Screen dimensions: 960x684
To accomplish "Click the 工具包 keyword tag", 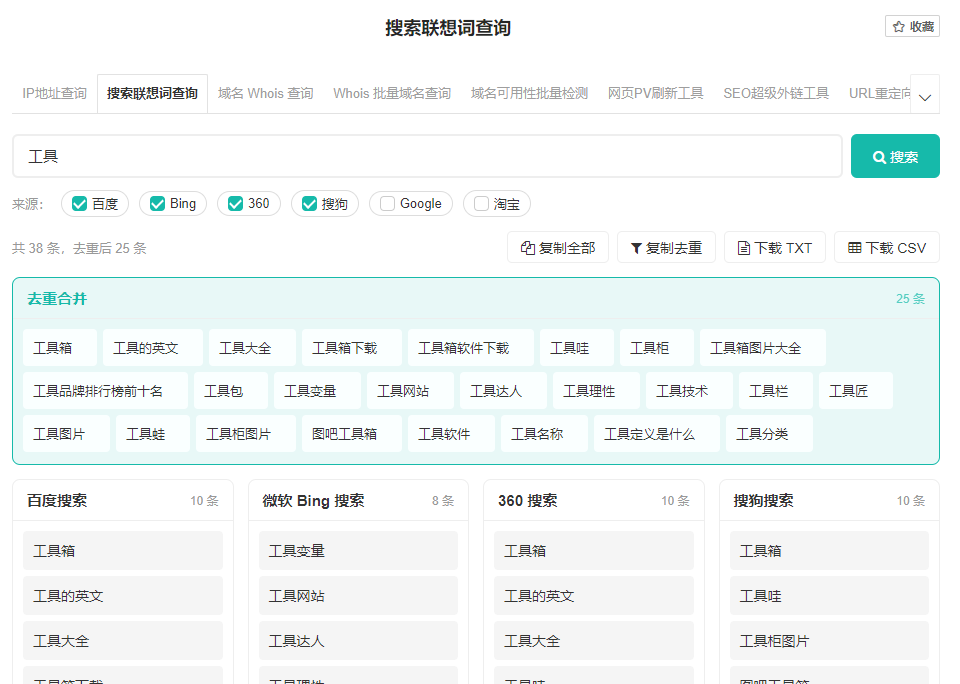I will pos(231,391).
